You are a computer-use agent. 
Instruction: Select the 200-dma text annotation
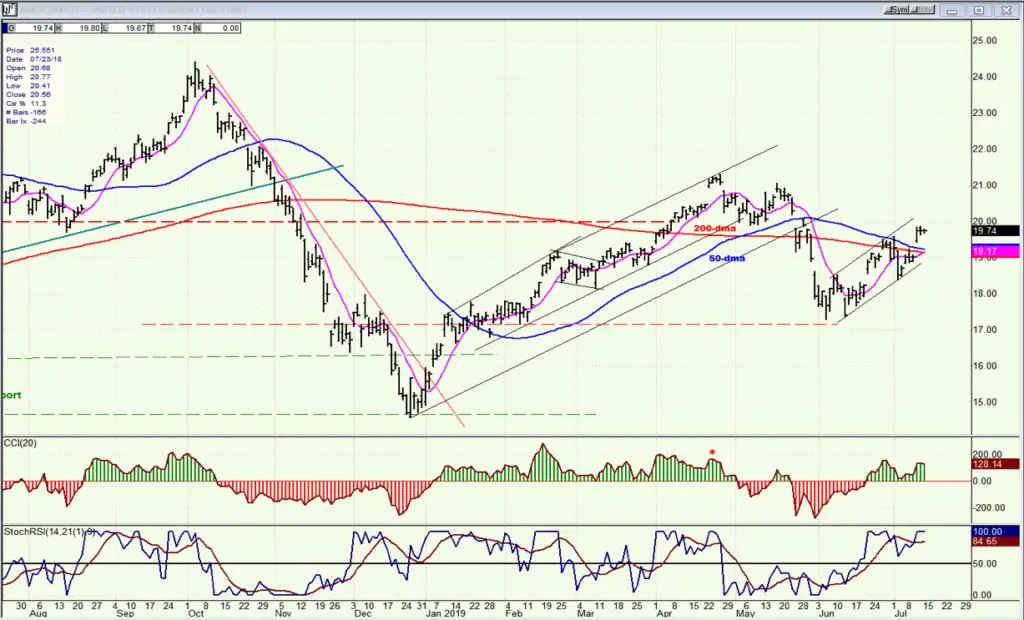[x=714, y=228]
